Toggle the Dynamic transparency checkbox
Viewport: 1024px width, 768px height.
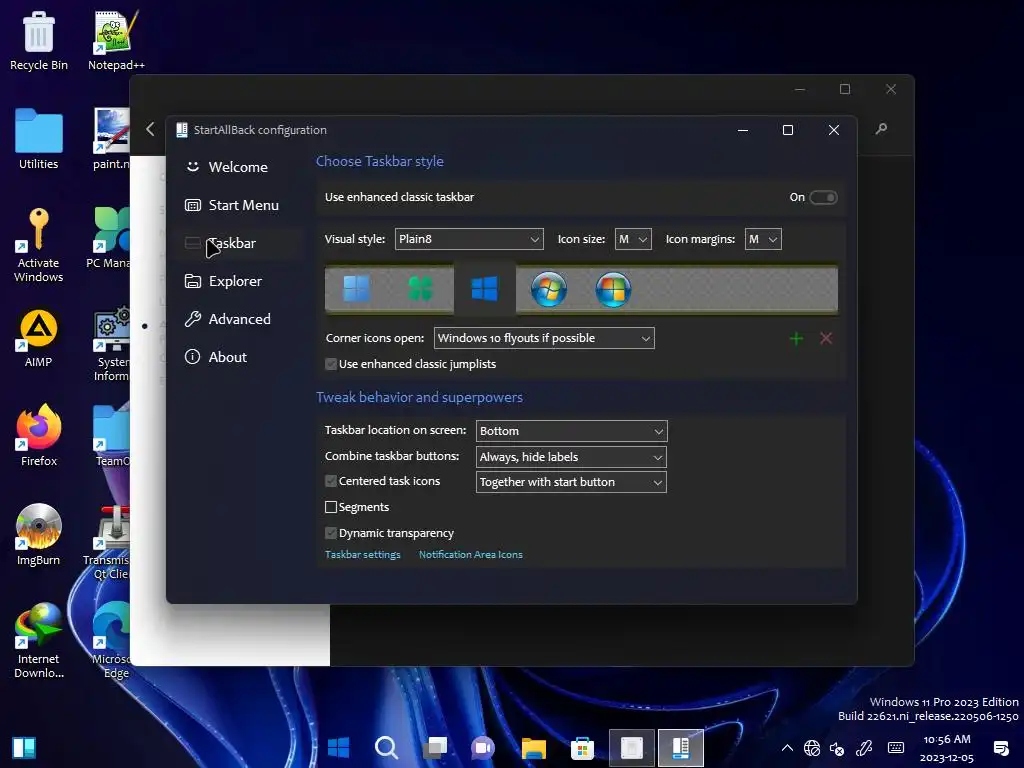point(331,533)
